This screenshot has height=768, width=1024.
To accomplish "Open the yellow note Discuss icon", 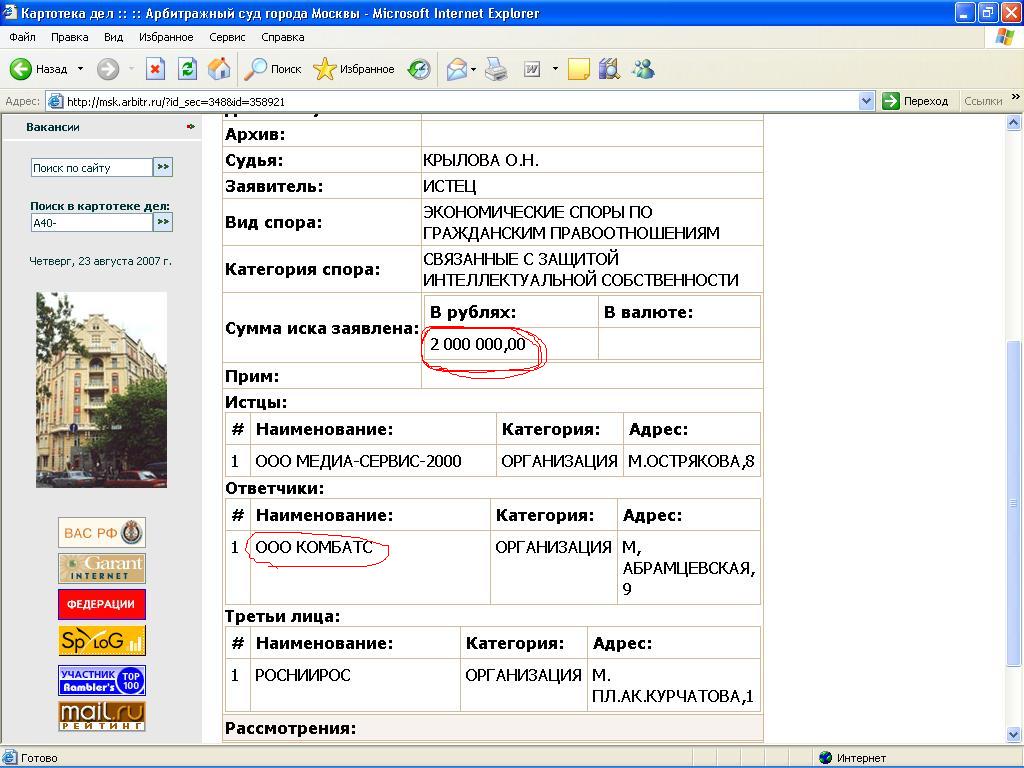I will (579, 69).
